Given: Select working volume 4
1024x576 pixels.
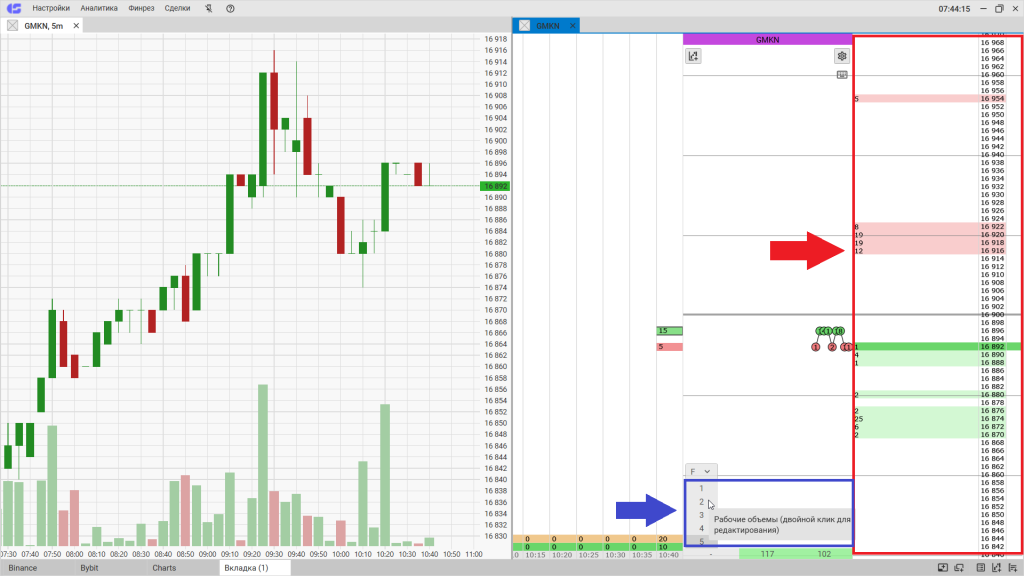Looking at the screenshot, I should point(701,528).
